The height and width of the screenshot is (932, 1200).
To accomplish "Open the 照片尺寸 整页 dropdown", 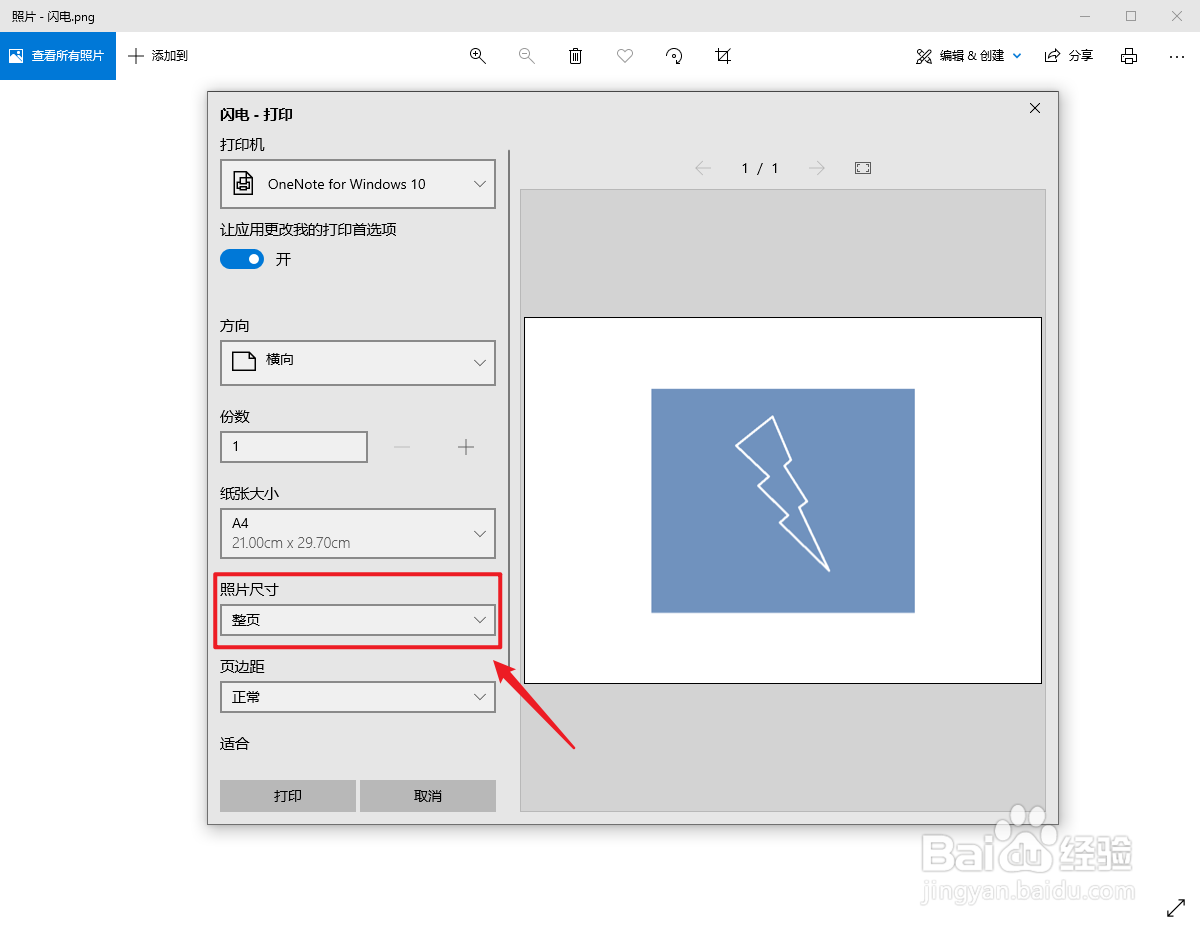I will click(358, 620).
